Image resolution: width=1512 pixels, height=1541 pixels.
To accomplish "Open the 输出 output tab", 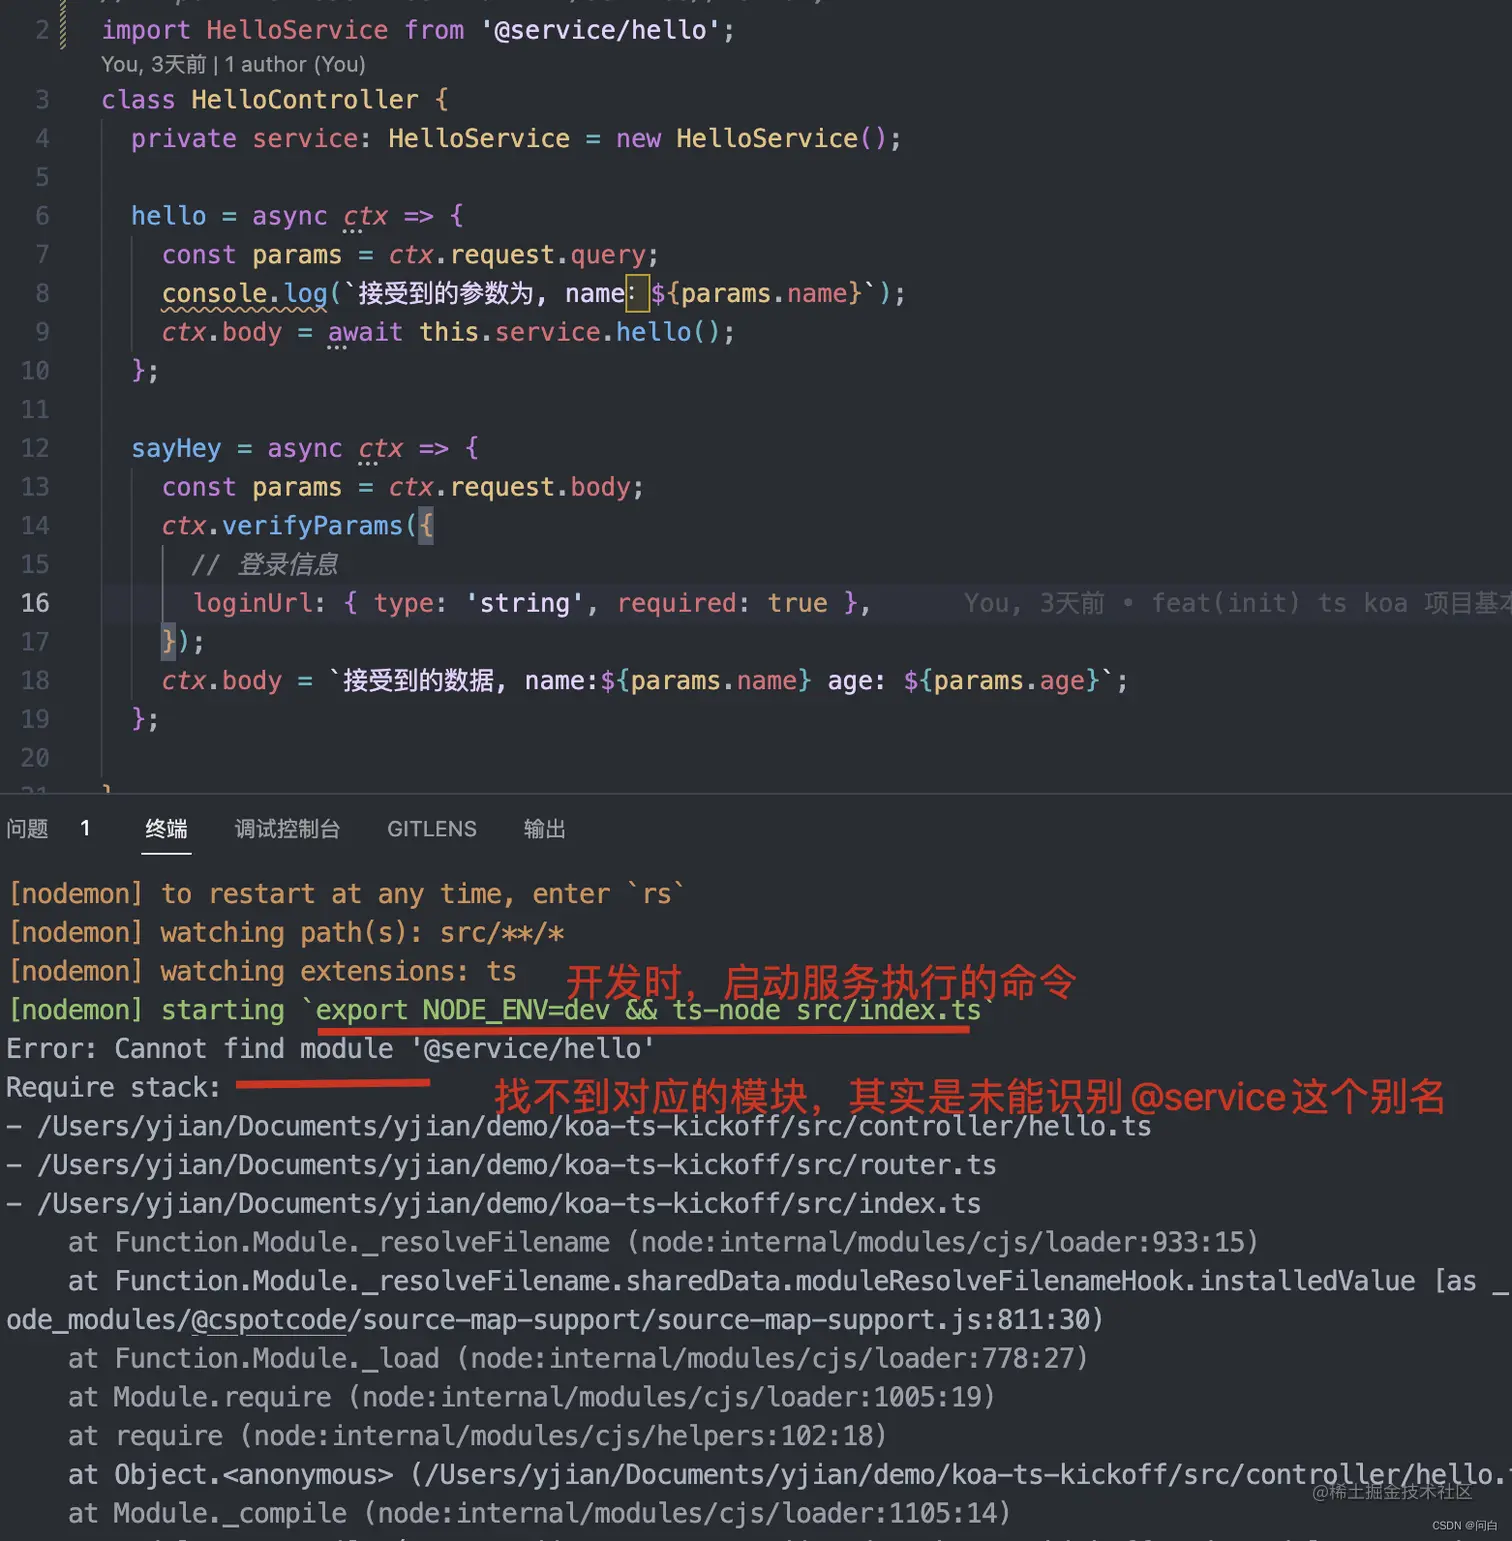I will point(545,829).
